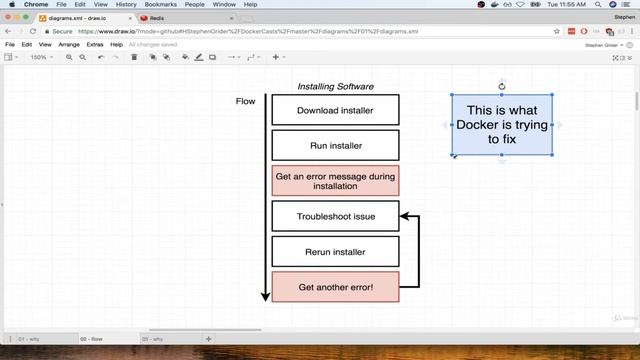The image size is (640, 360).
Task: Toggle the shadow rectangle tool
Action: tap(213, 58)
